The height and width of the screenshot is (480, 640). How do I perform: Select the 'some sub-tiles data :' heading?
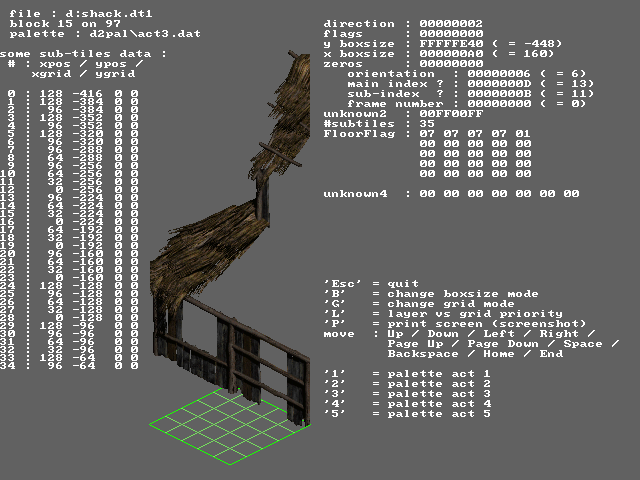(83, 54)
